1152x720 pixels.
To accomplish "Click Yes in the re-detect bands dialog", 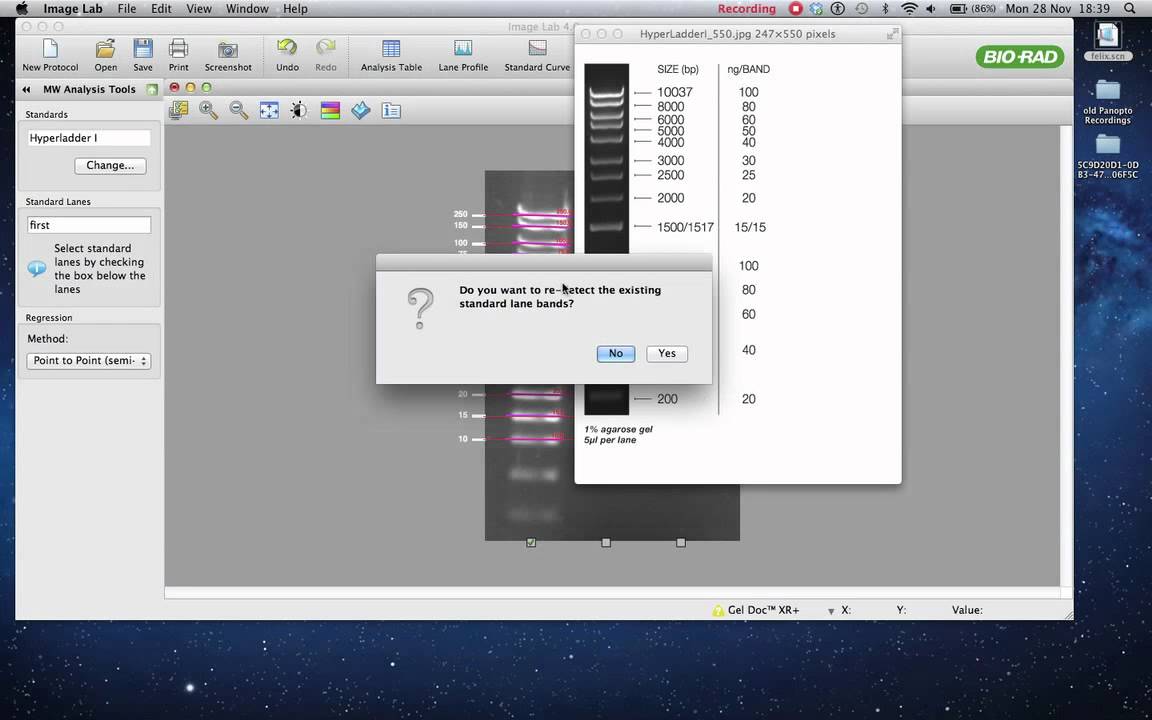I will pos(667,353).
